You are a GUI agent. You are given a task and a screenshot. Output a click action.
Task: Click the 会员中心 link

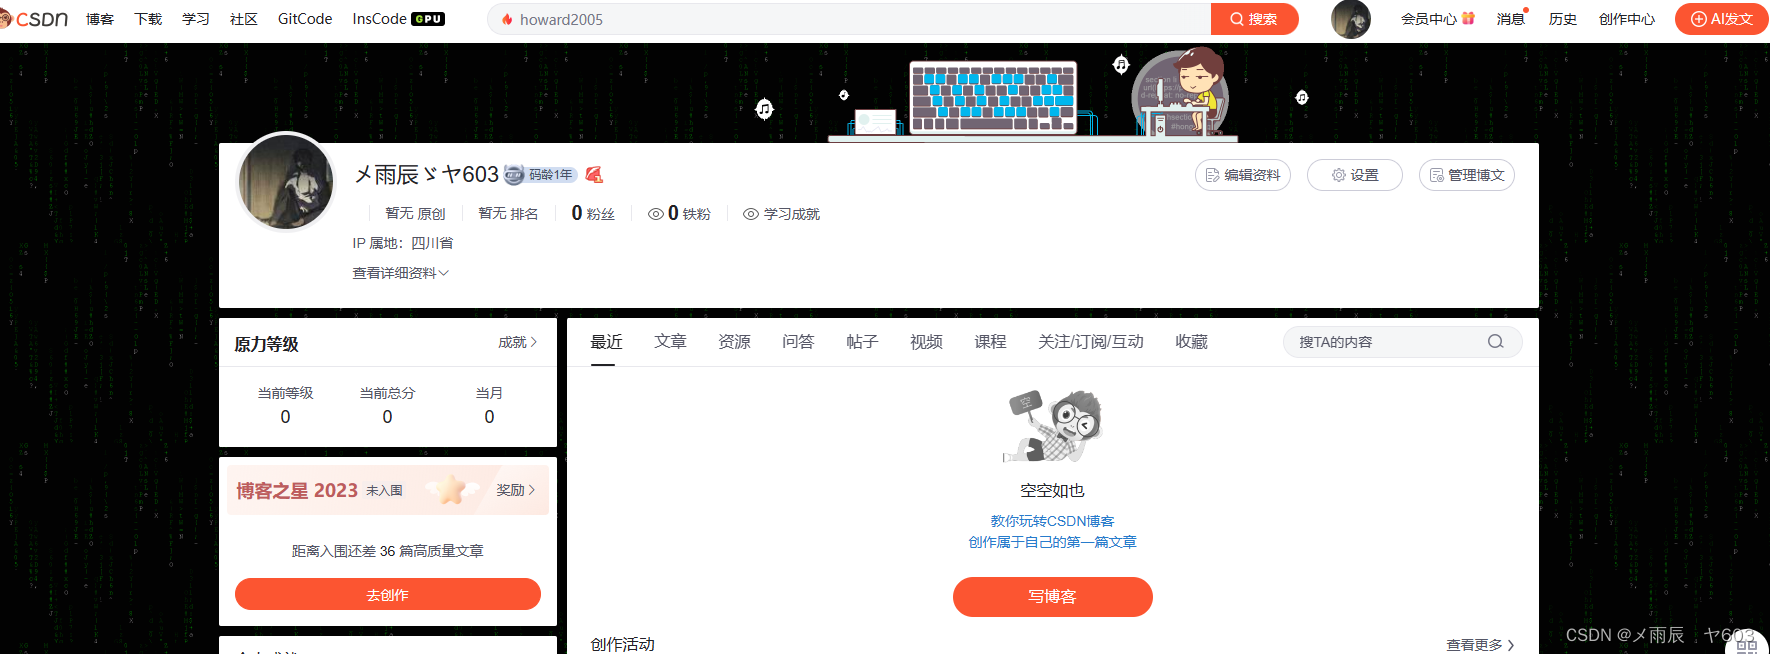tap(1428, 19)
